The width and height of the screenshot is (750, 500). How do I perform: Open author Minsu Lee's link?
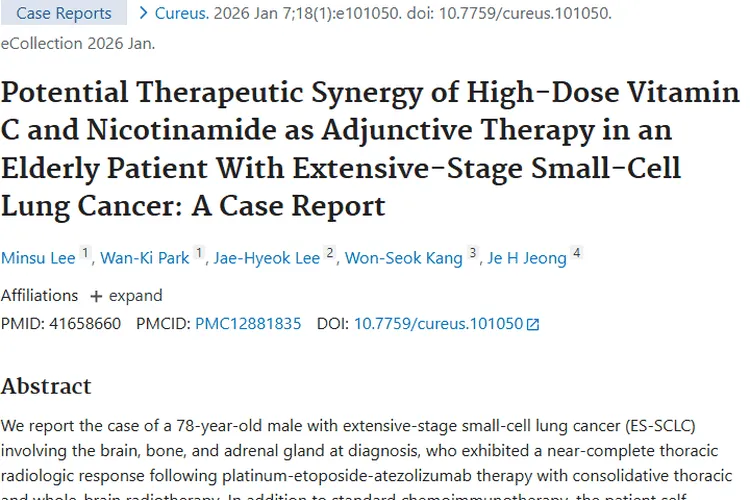38,258
